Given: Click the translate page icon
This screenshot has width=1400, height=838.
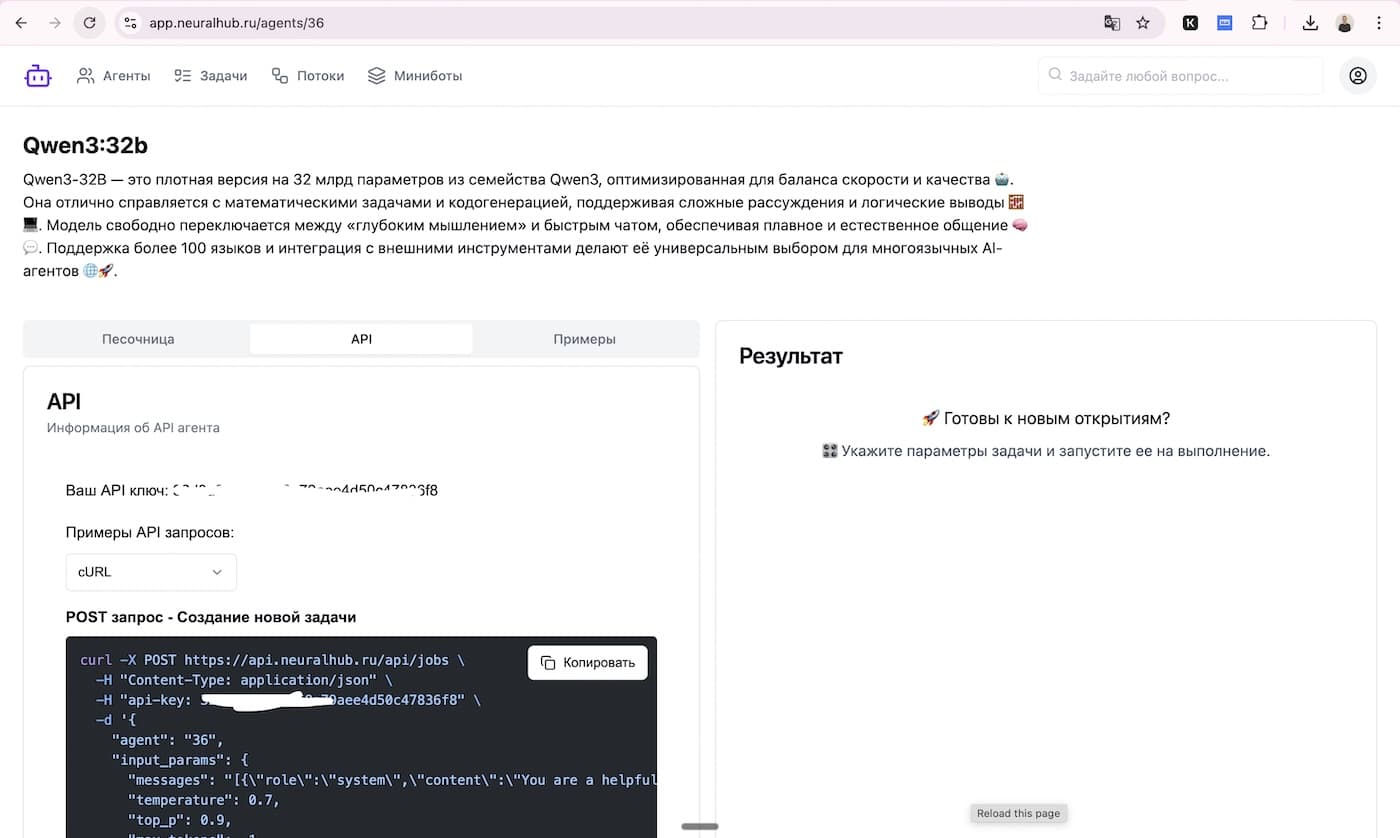Looking at the screenshot, I should [x=1112, y=23].
